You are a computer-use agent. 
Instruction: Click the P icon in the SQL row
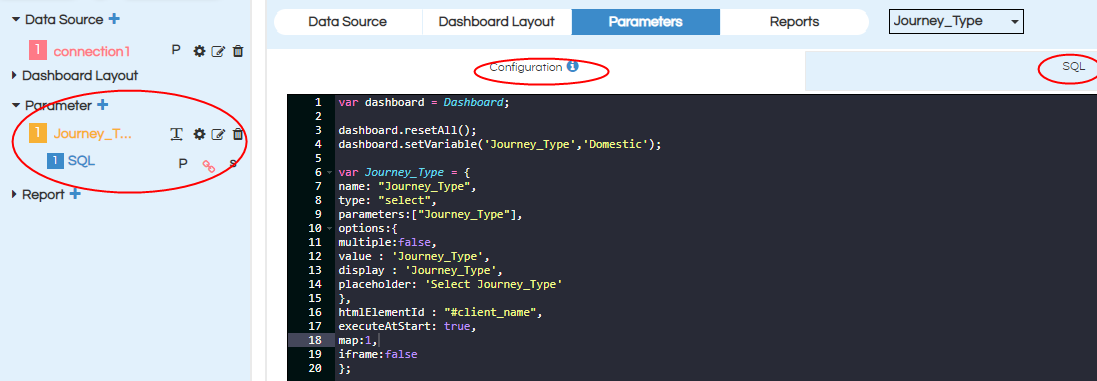(183, 164)
